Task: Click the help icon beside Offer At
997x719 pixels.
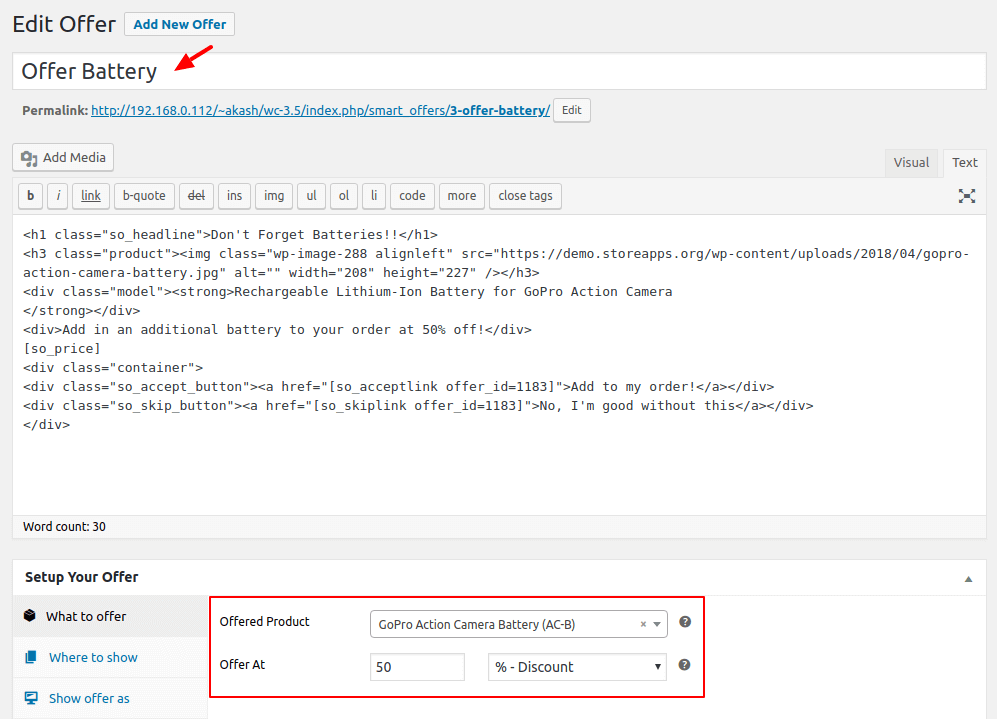Action: [x=684, y=664]
